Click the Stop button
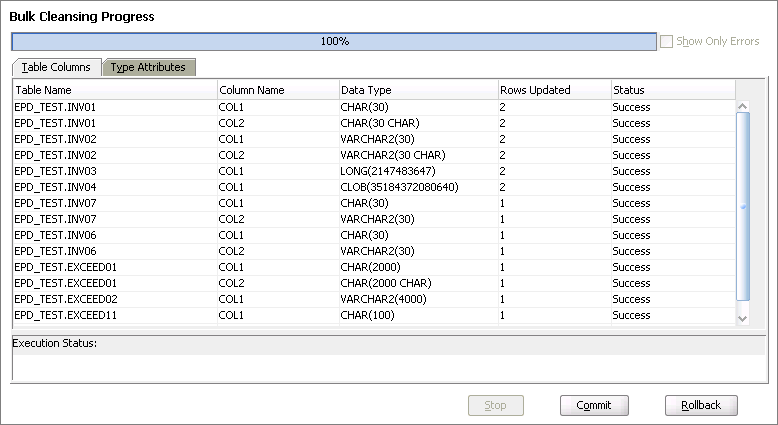 click(x=496, y=405)
